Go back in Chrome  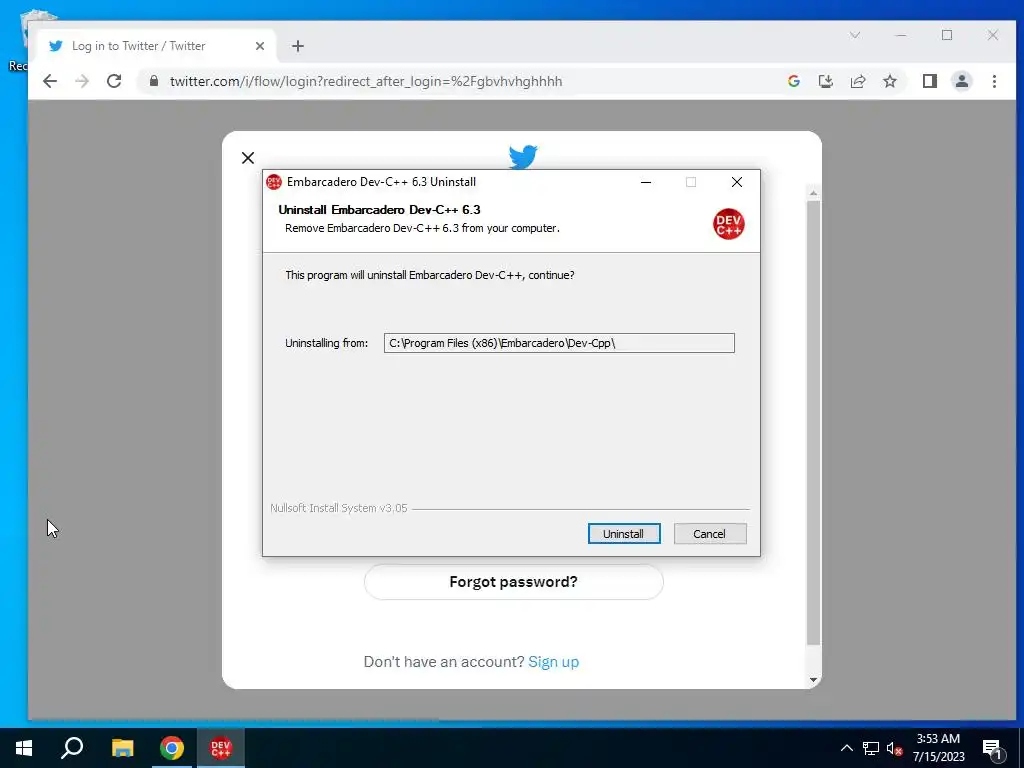pos(50,81)
